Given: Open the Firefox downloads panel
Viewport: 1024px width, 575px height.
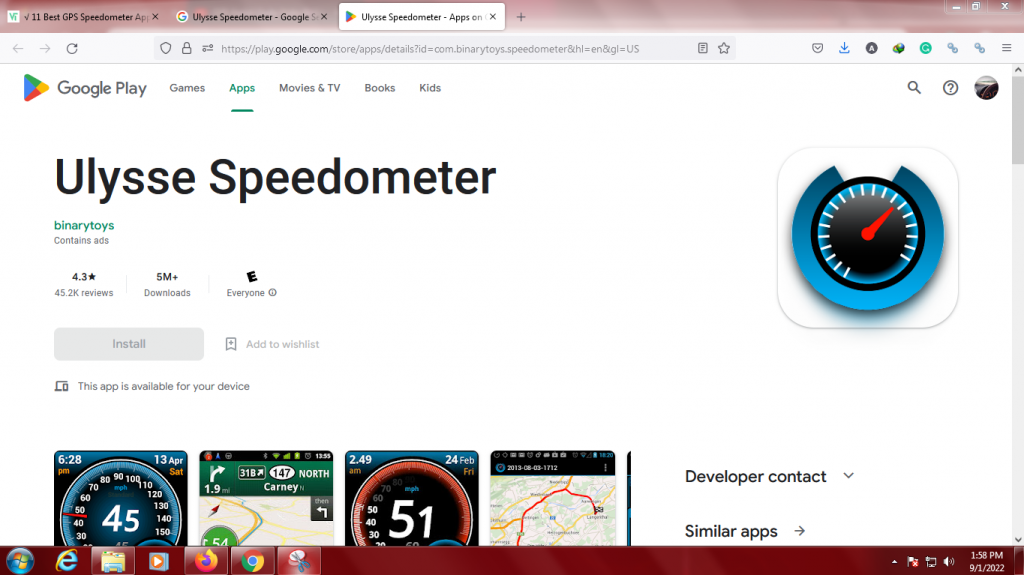Looking at the screenshot, I should pos(844,48).
